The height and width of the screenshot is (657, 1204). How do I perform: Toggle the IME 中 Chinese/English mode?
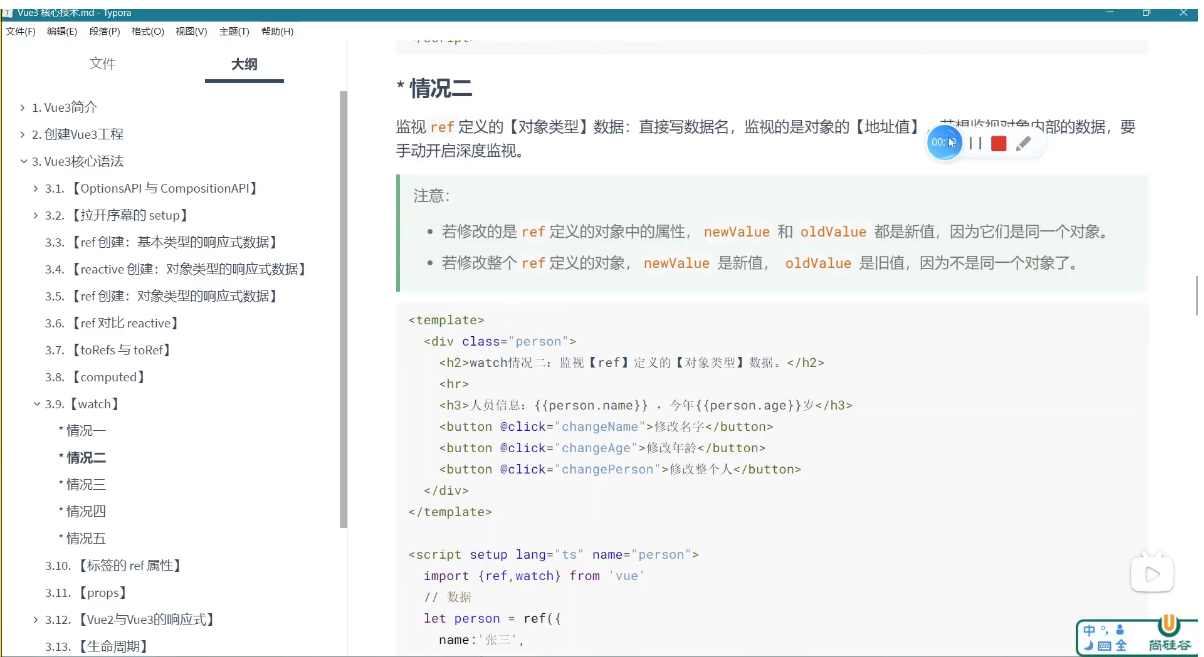[1089, 630]
